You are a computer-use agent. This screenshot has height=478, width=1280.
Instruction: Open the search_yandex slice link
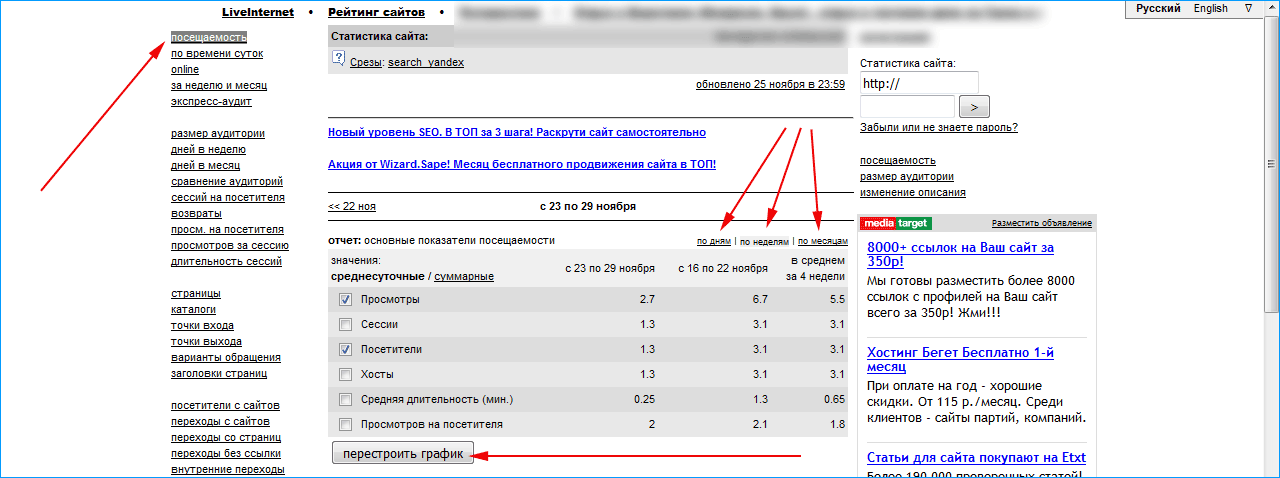tap(426, 62)
